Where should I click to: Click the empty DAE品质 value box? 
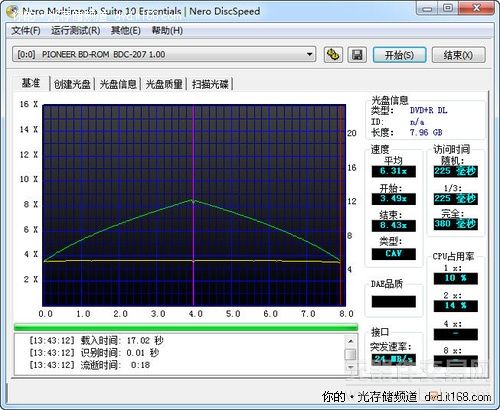click(x=394, y=301)
